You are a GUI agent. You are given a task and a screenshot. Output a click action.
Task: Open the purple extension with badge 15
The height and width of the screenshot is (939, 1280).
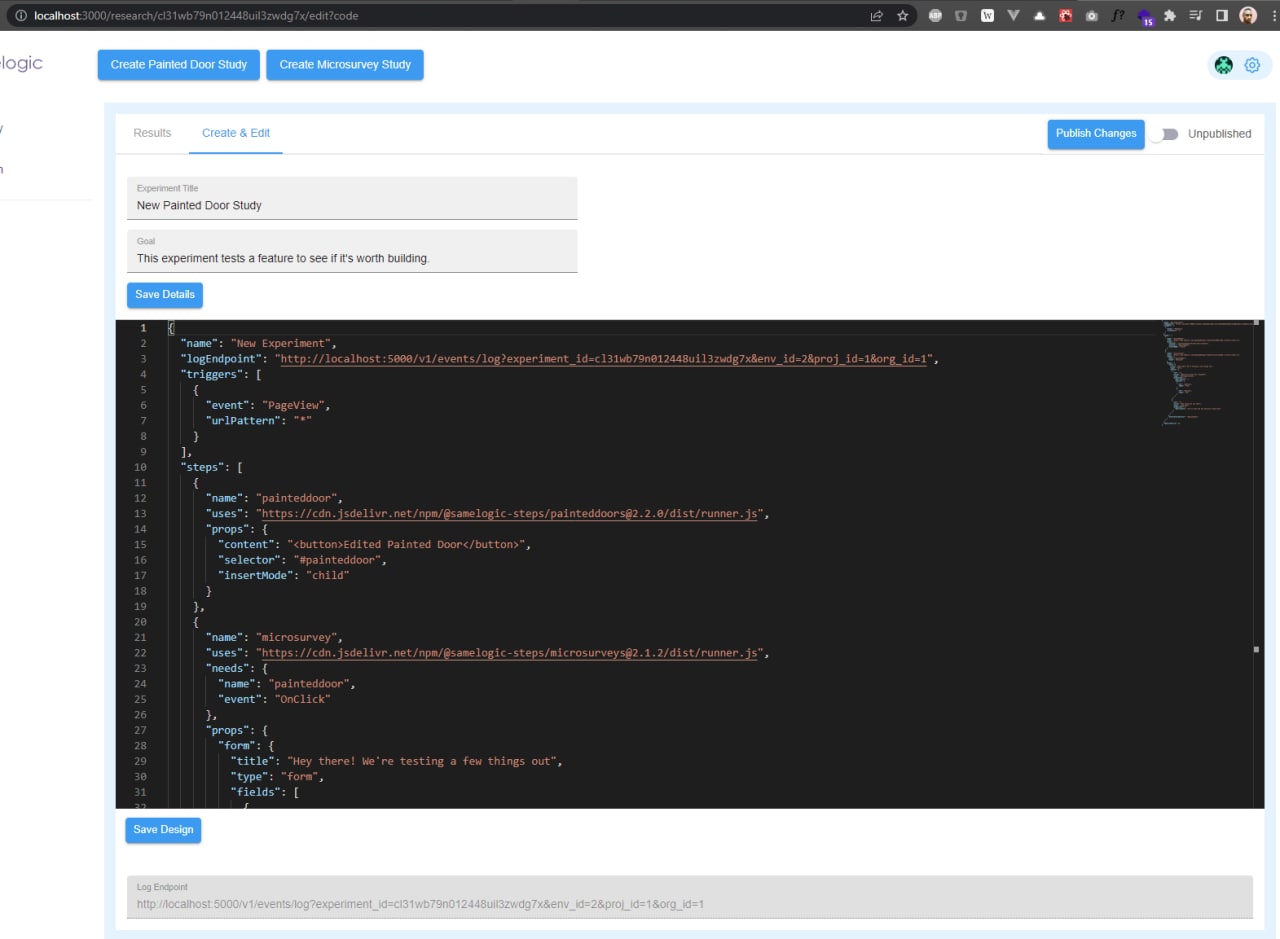(1145, 17)
